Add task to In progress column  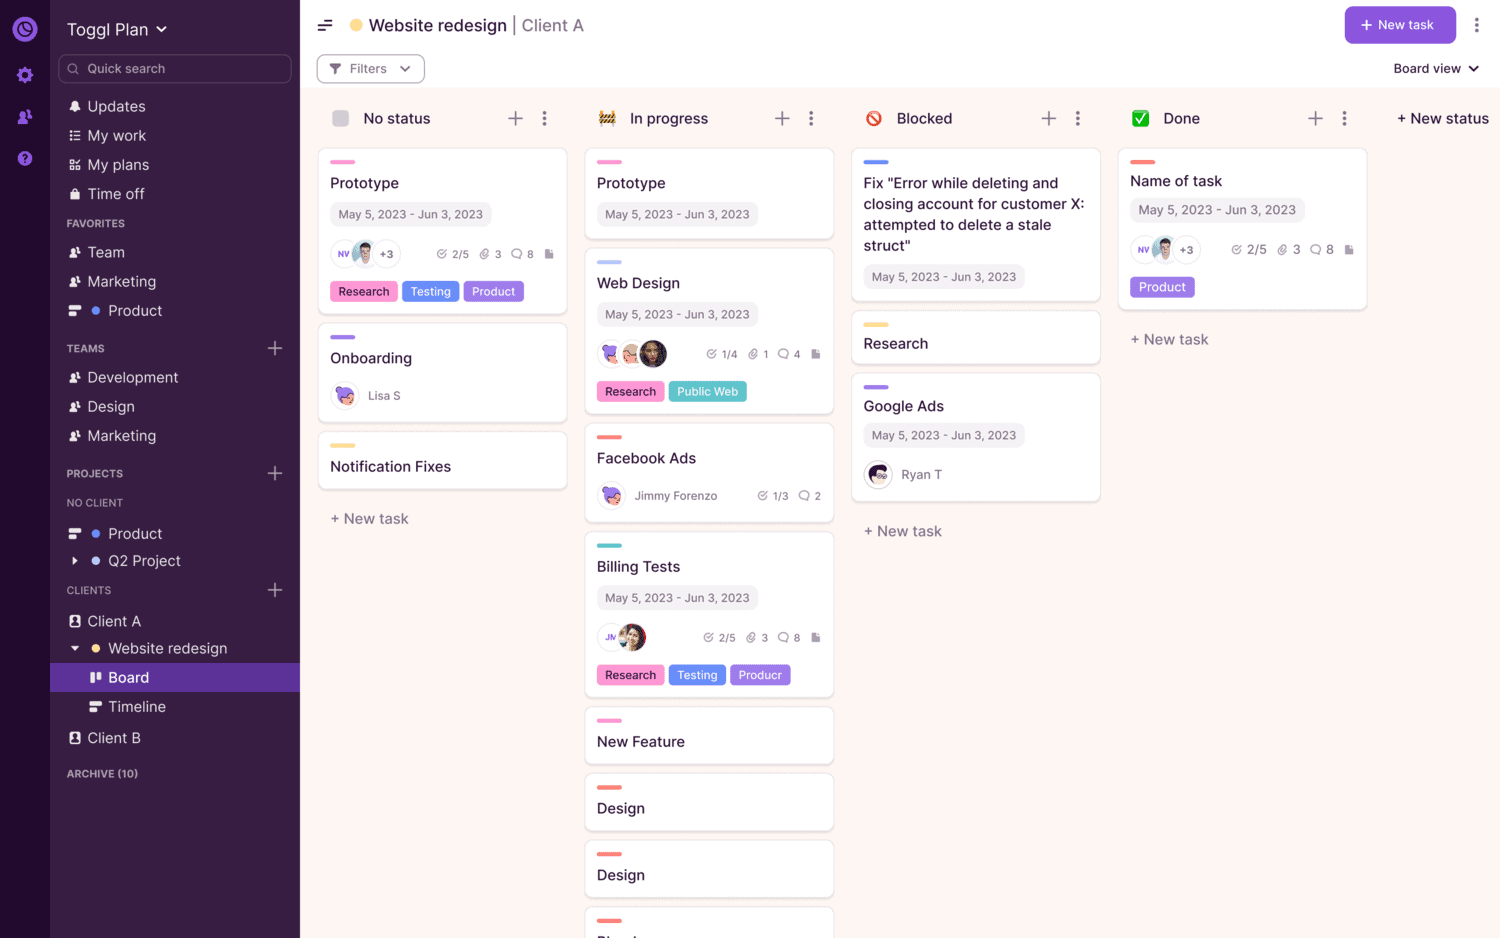[782, 118]
